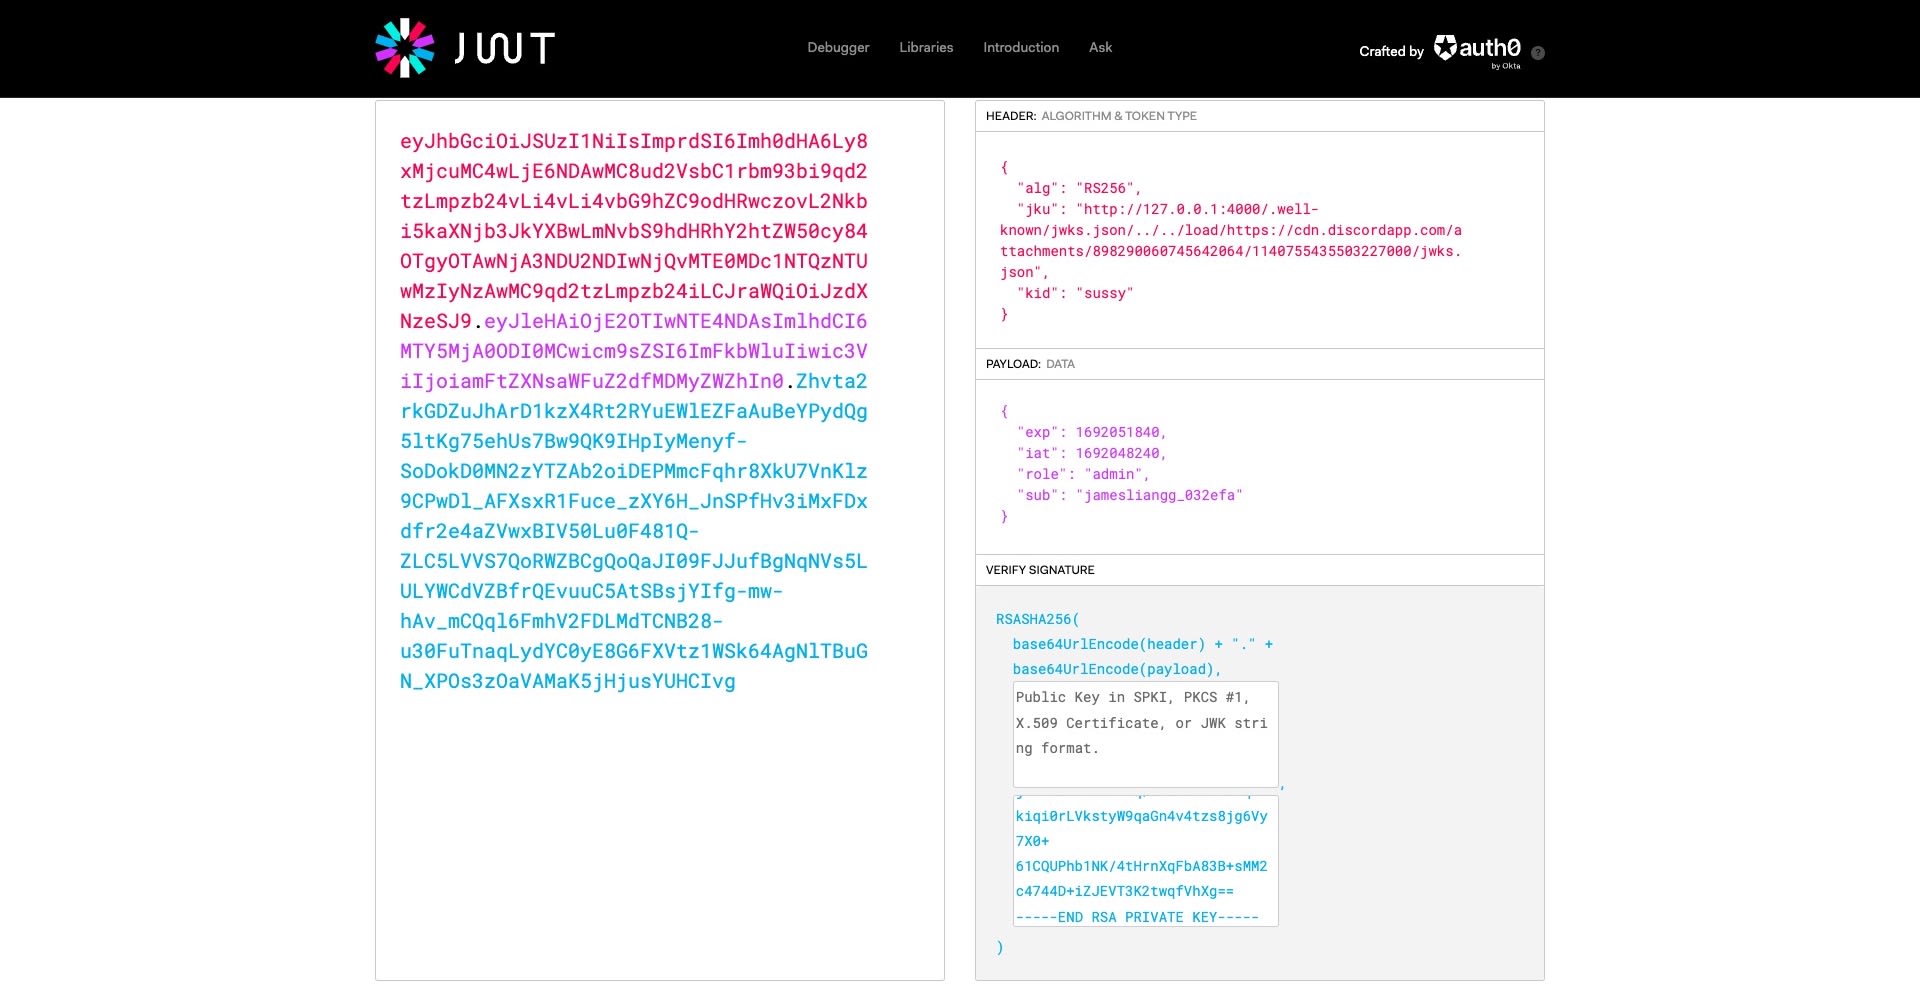Open the Libraries nav item

(926, 47)
